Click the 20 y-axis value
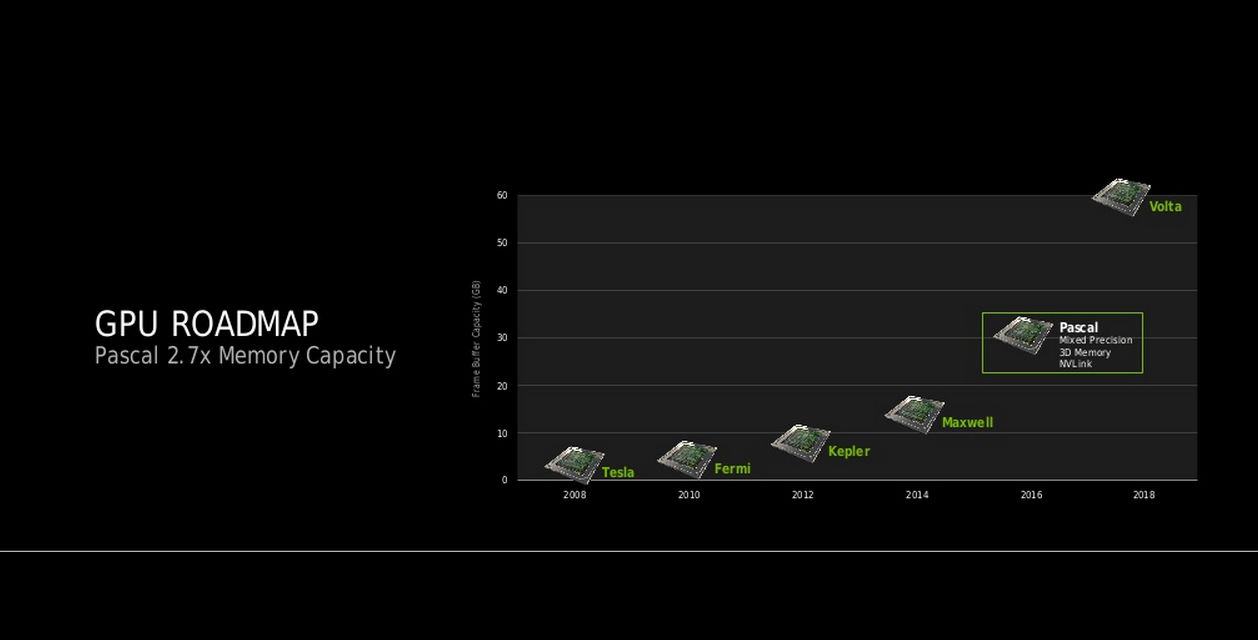 [x=501, y=385]
